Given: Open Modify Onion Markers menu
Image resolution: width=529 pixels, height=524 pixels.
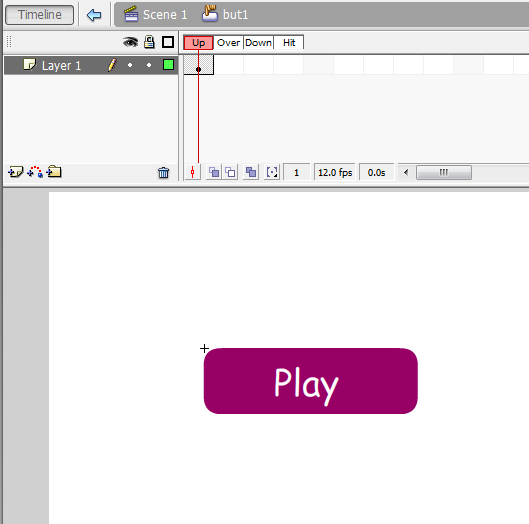Looking at the screenshot, I should tap(272, 172).
